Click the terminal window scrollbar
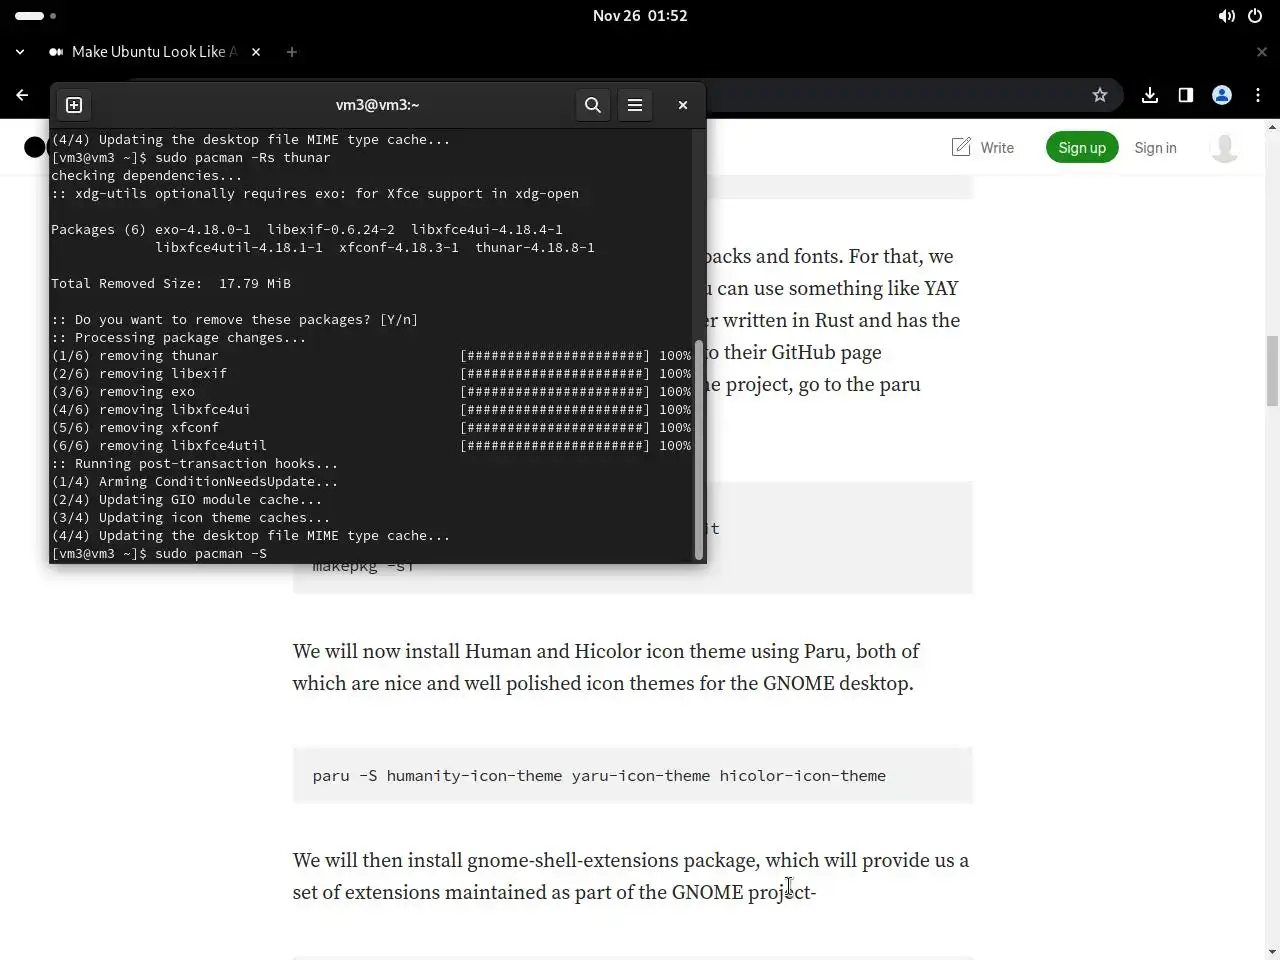The width and height of the screenshot is (1280, 960). tap(698, 450)
